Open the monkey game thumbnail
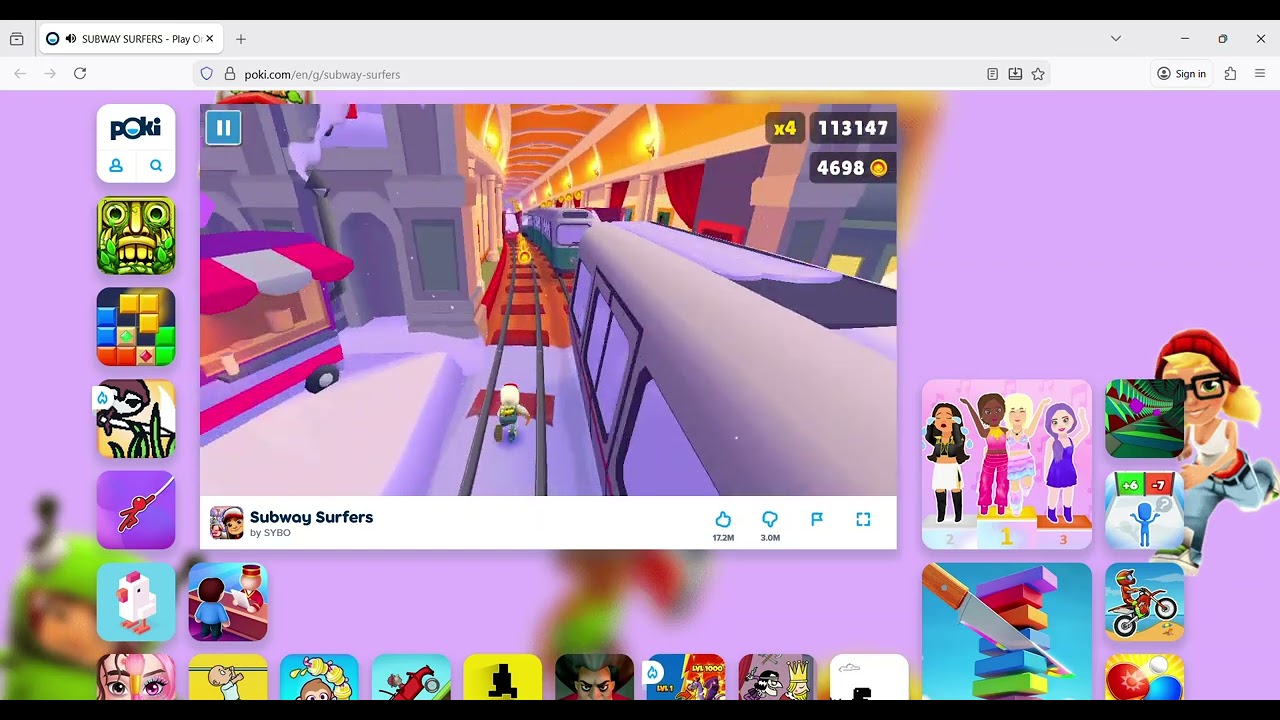This screenshot has height=720, width=1280. [319, 678]
